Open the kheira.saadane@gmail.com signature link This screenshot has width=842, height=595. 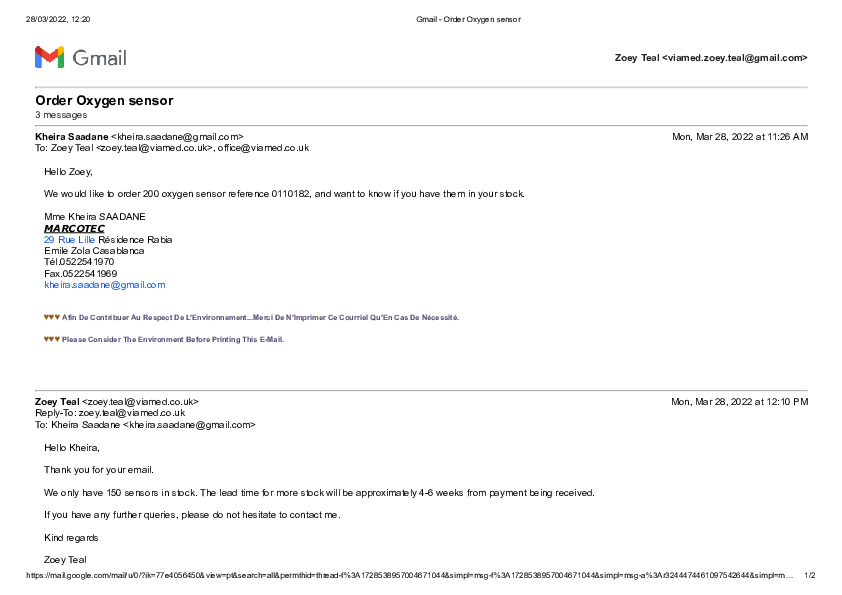click(x=104, y=284)
